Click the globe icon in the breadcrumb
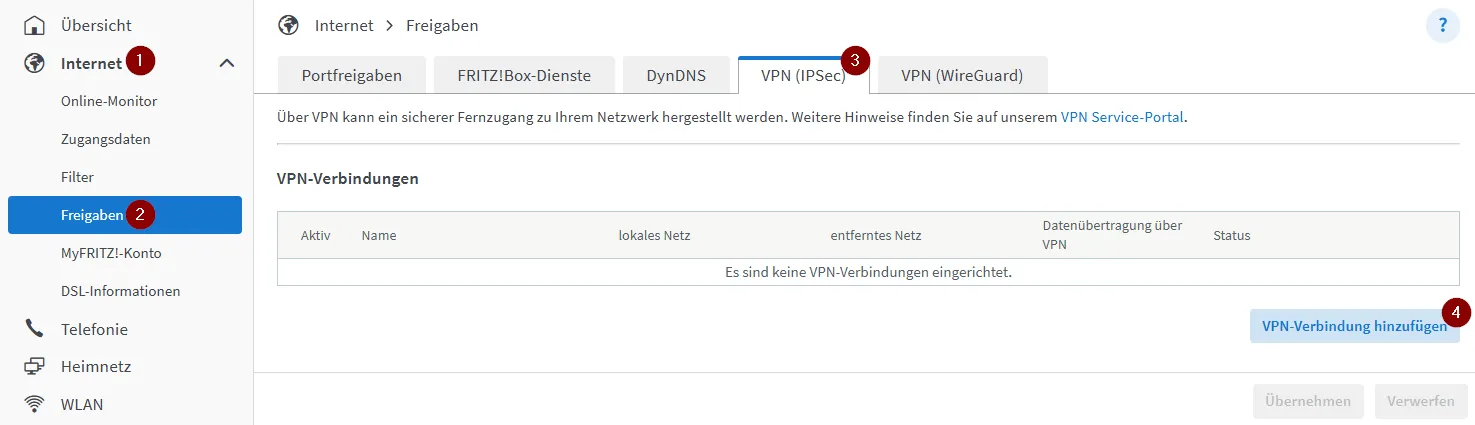This screenshot has height=425, width=1475. (288, 25)
